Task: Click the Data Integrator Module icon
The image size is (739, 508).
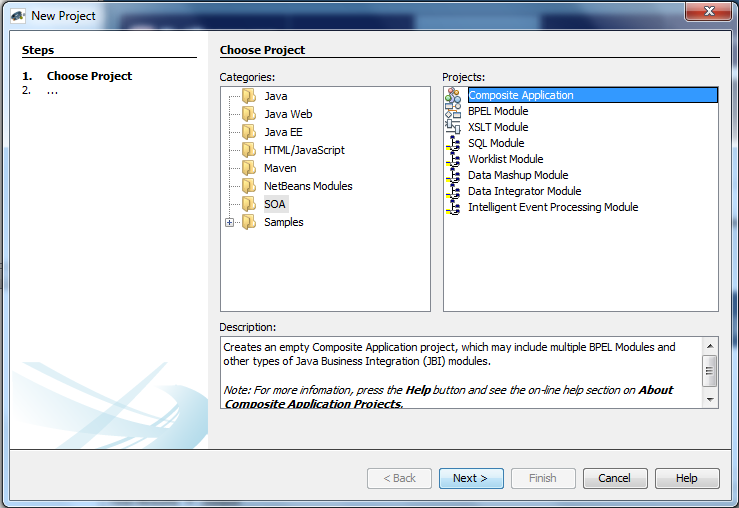Action: (x=453, y=191)
